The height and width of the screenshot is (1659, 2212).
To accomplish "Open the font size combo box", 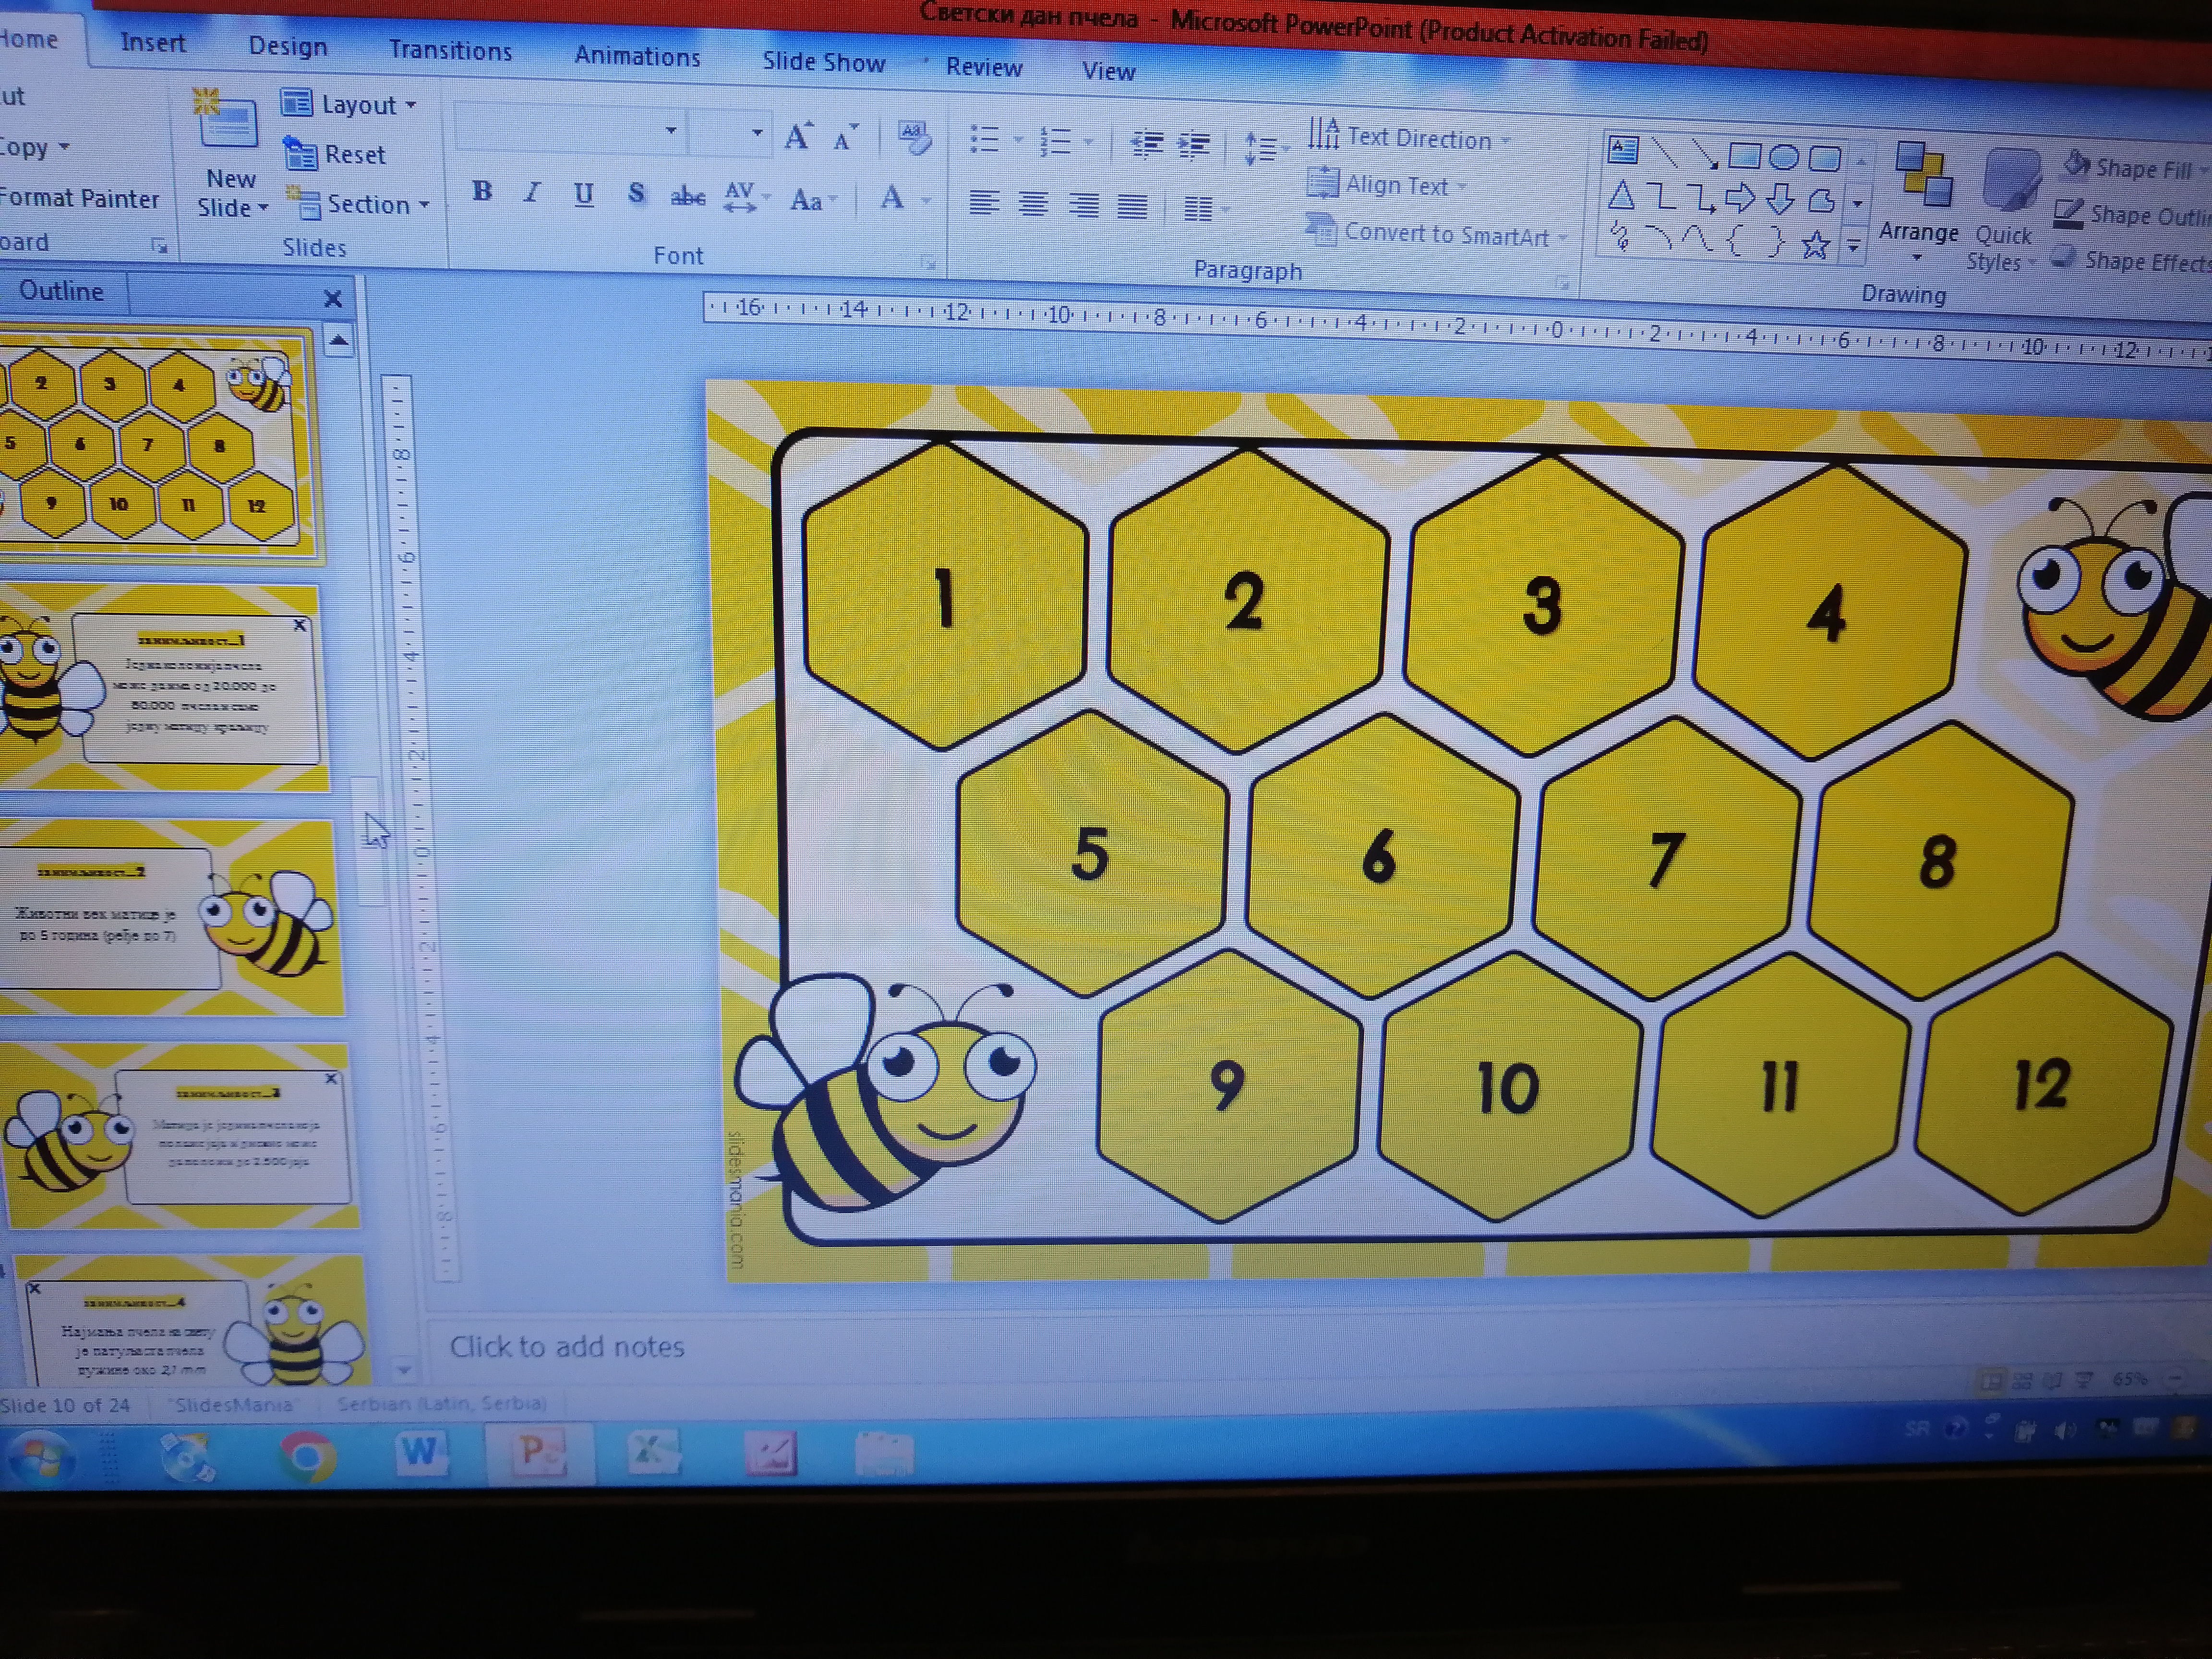I will tap(730, 133).
